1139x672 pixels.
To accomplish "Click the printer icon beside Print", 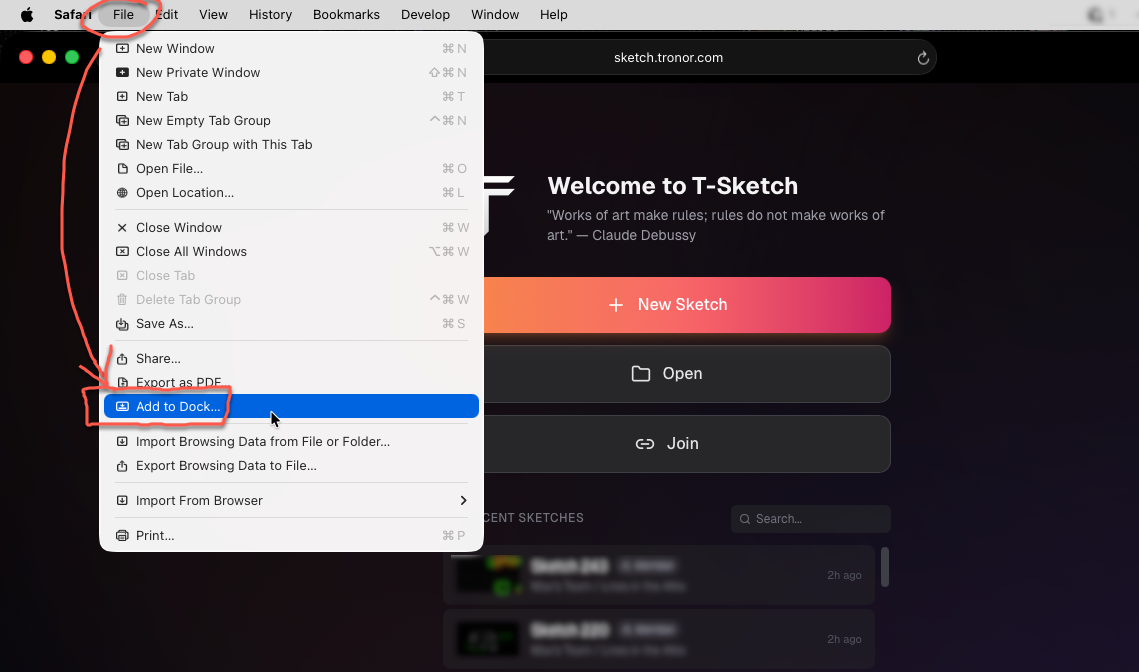I will [121, 535].
